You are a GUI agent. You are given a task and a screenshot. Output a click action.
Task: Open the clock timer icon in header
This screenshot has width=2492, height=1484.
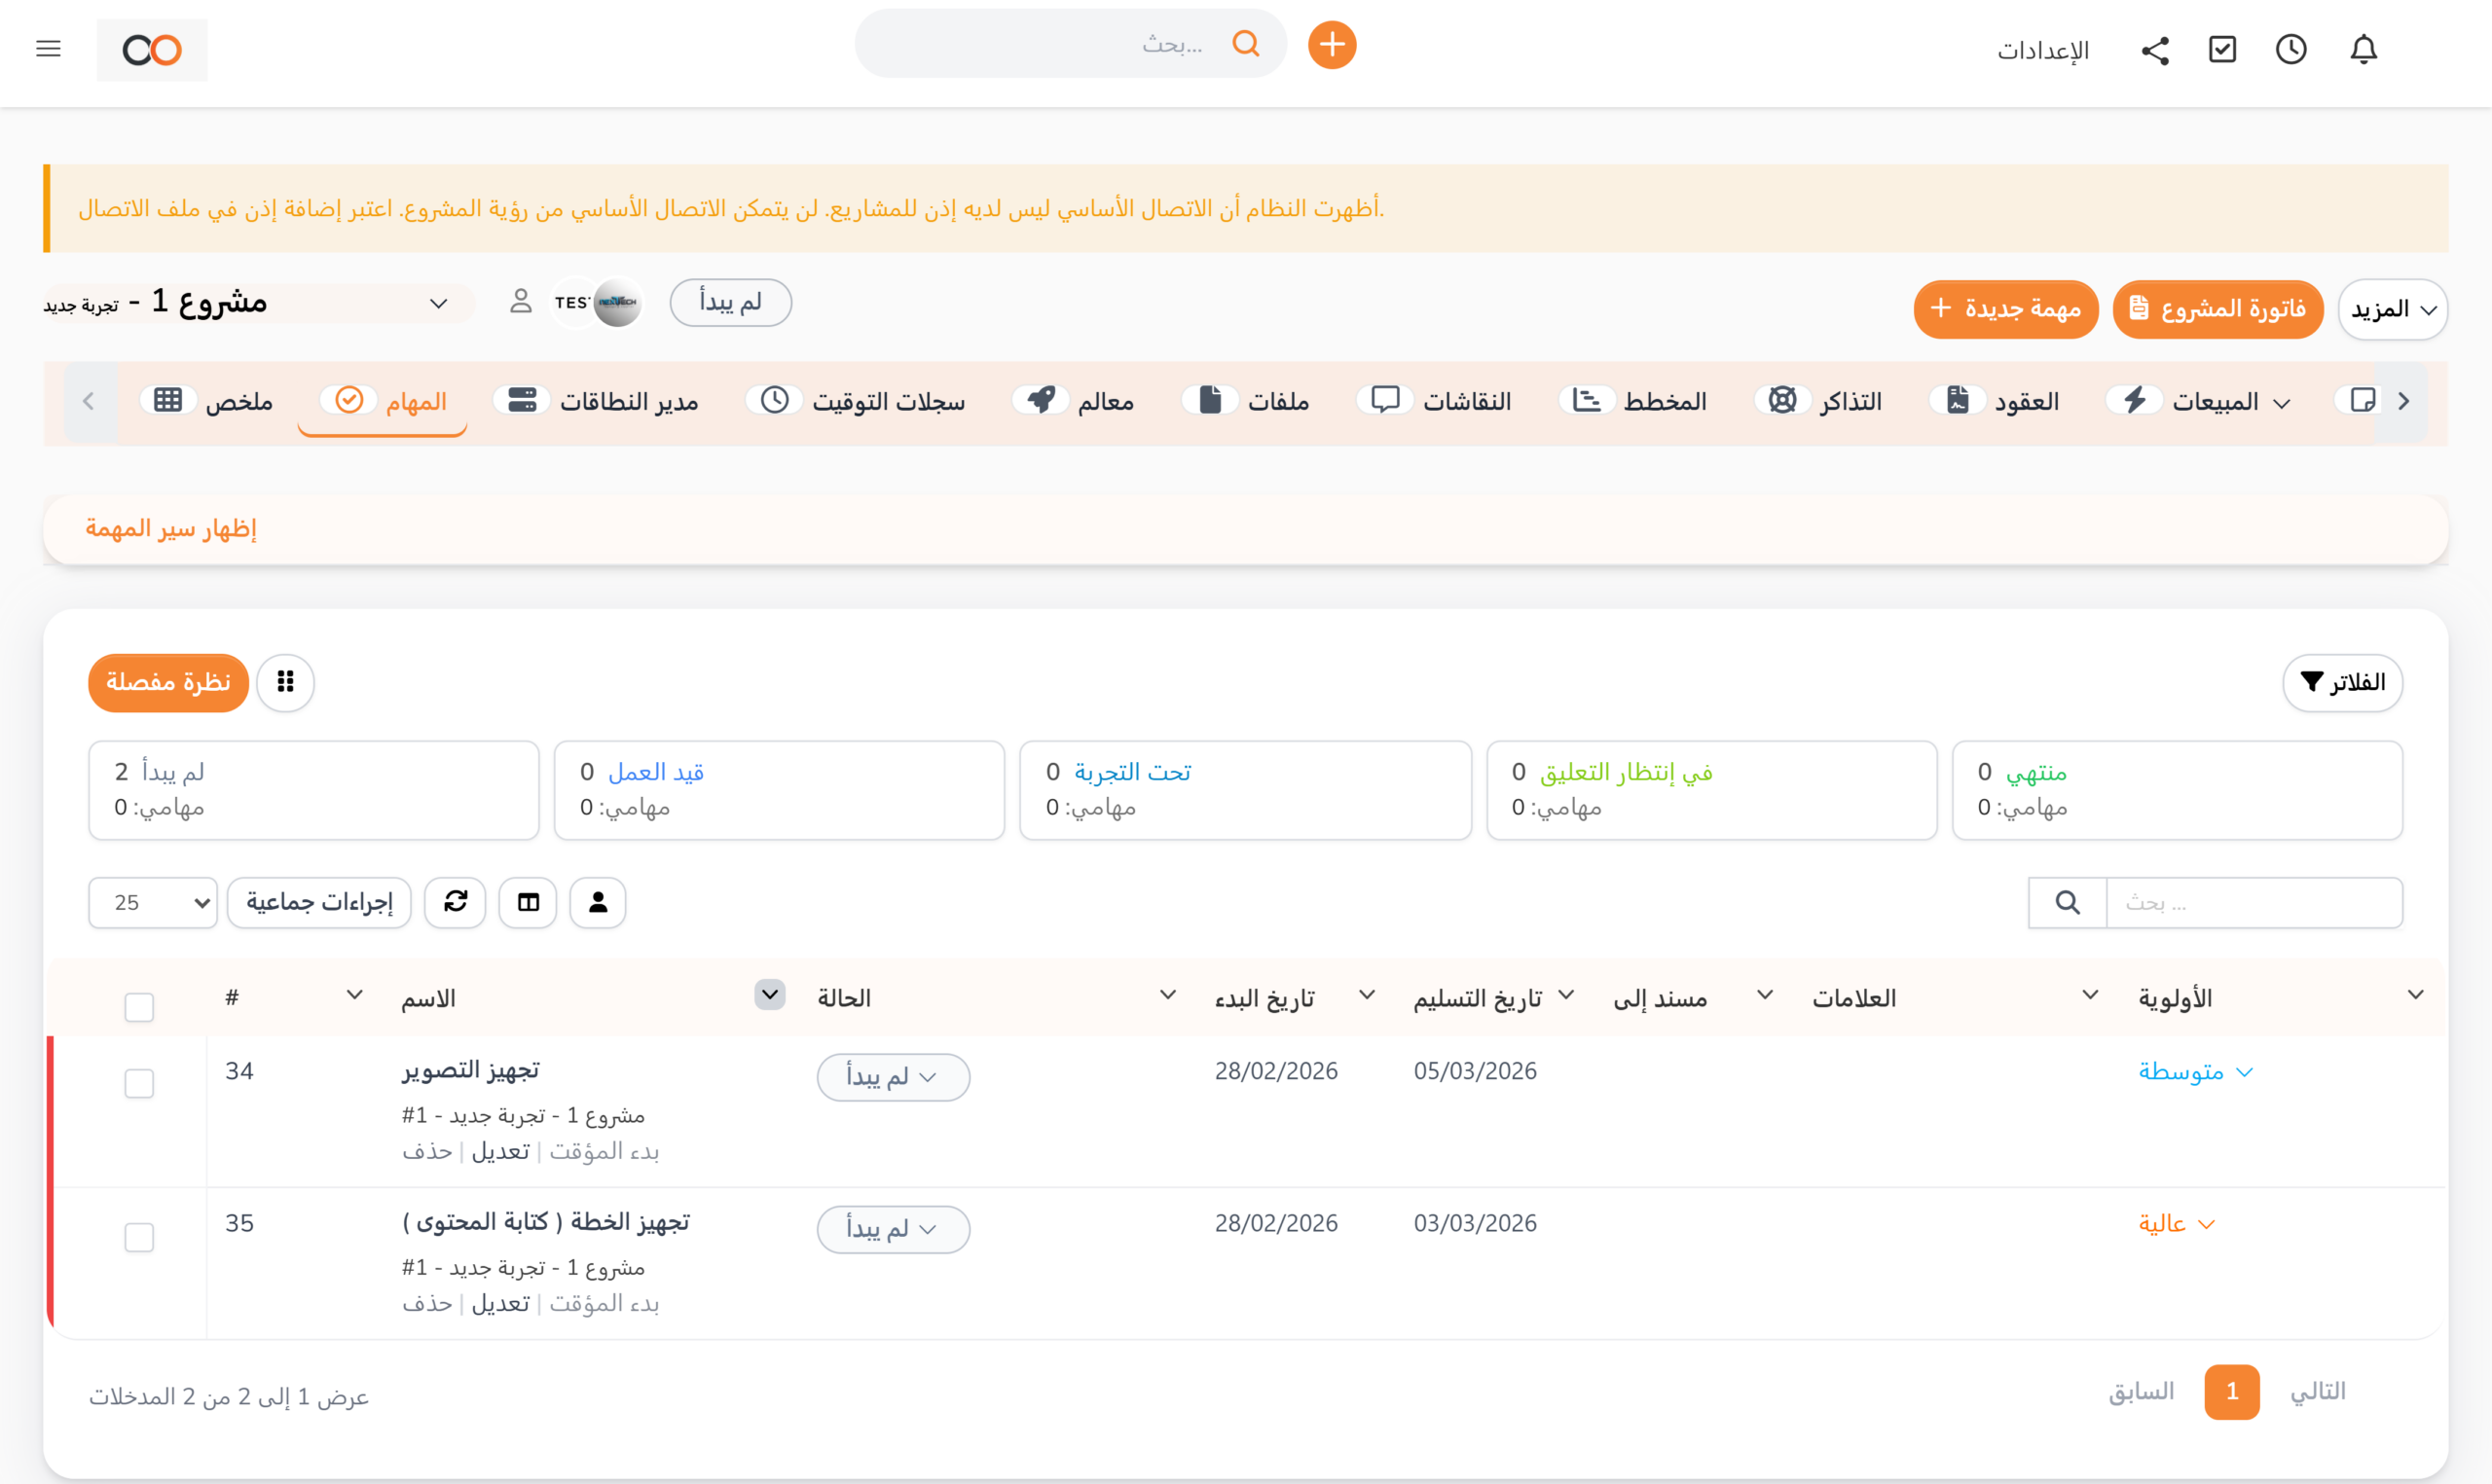click(x=2291, y=49)
